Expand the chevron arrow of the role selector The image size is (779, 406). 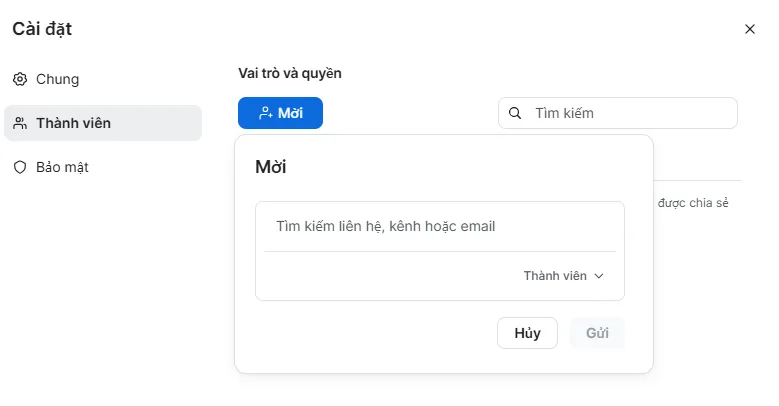point(599,276)
